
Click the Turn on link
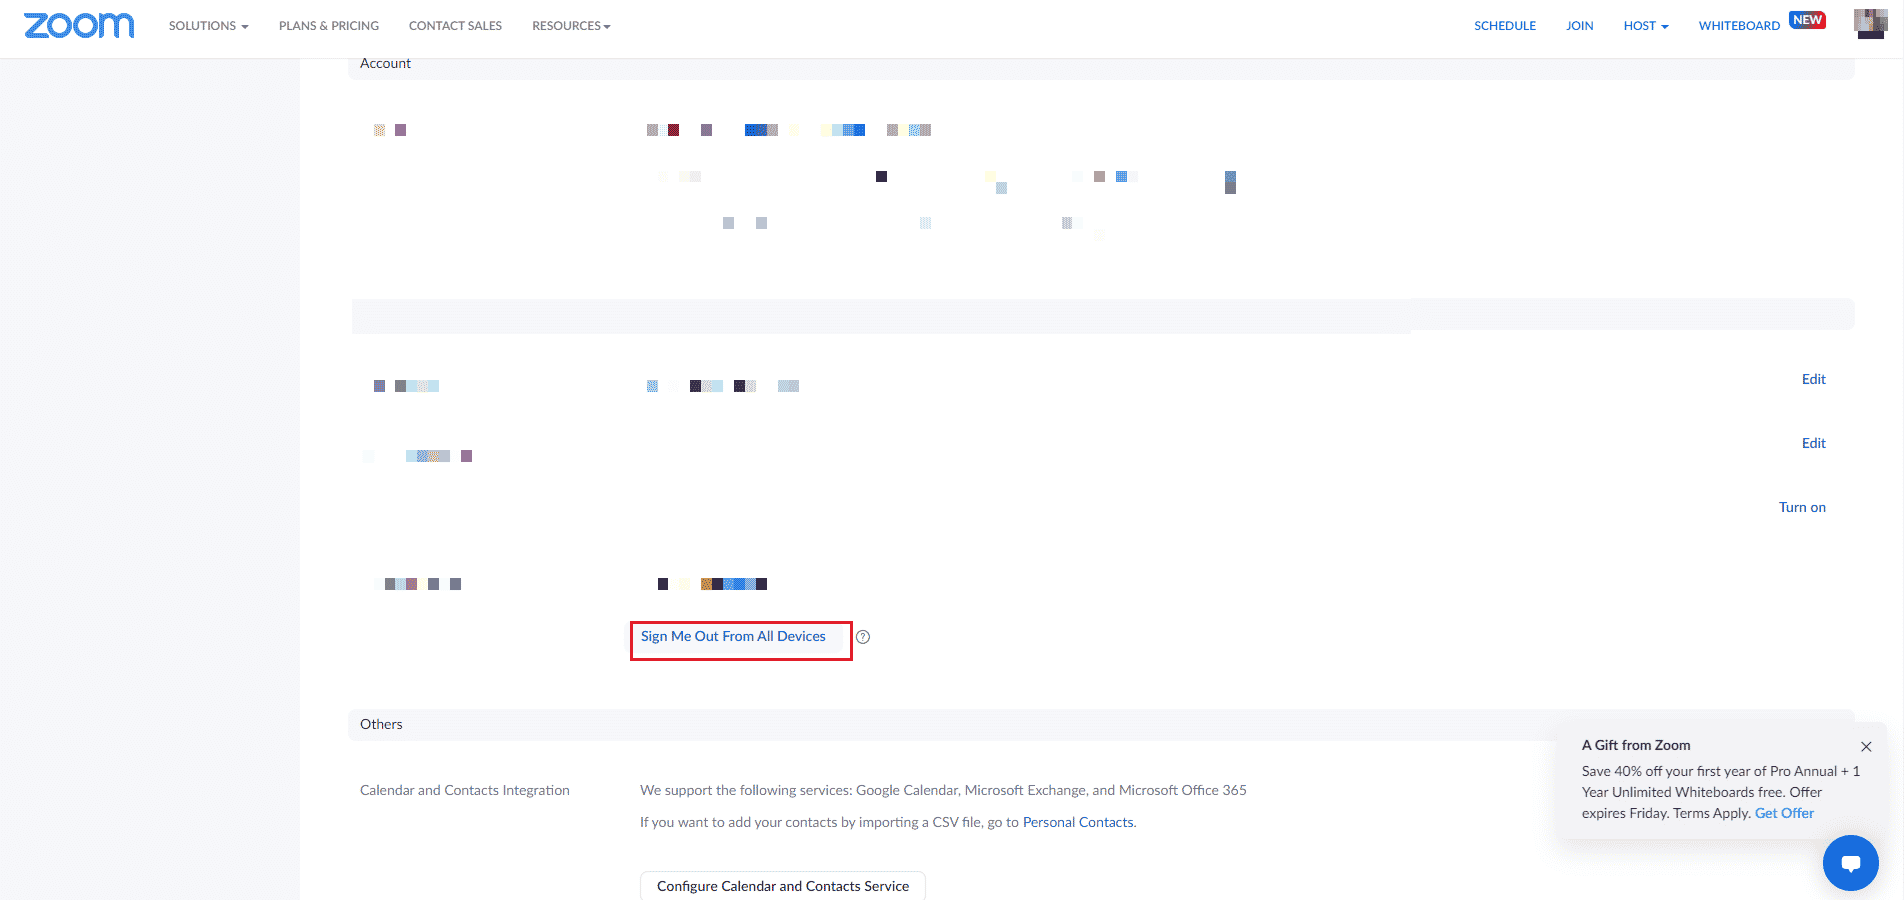(1802, 508)
